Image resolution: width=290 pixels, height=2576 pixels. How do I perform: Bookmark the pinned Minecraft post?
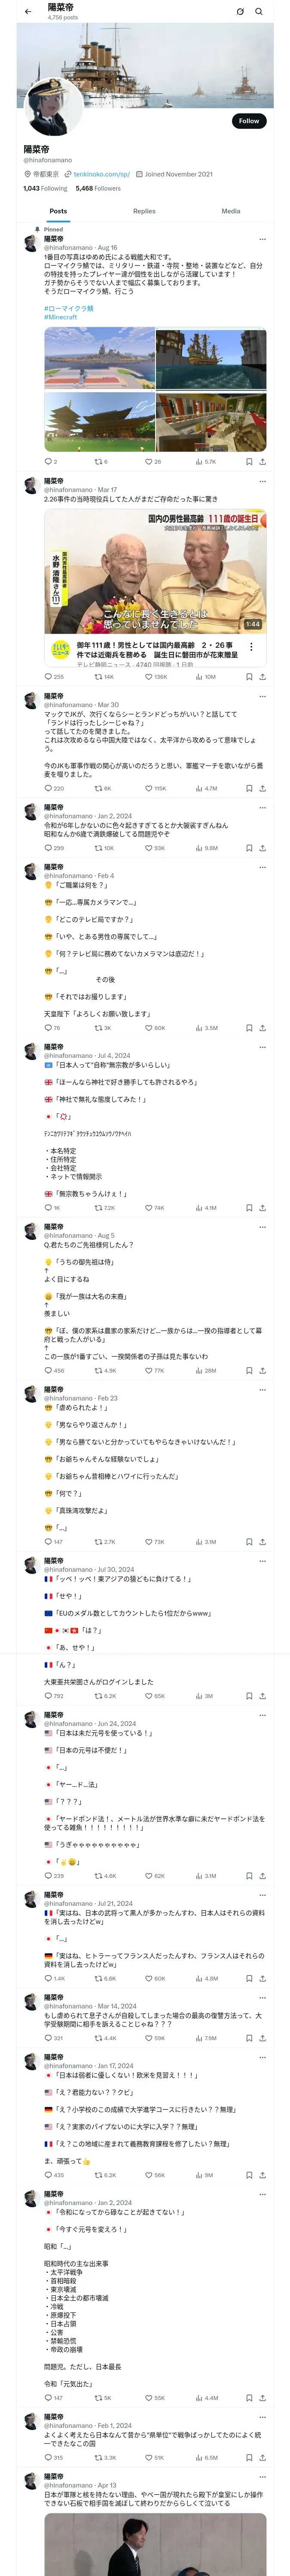tap(249, 462)
